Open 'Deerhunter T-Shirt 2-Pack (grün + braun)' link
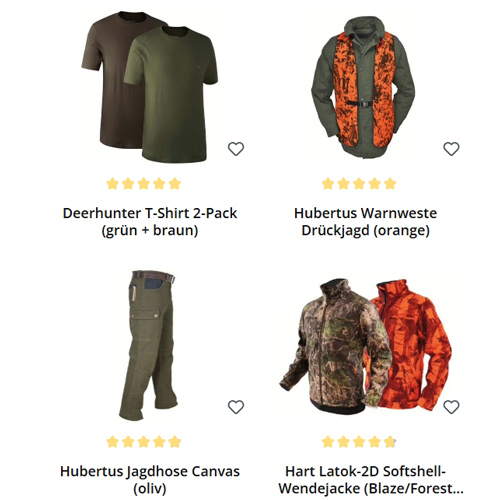 pos(150,222)
